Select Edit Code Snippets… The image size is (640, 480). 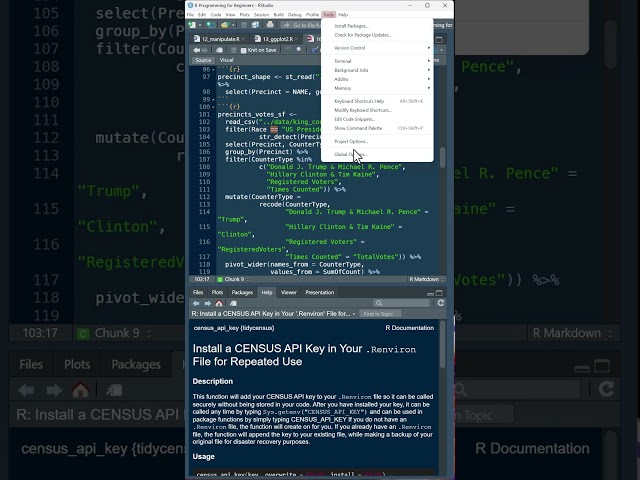click(x=377, y=119)
